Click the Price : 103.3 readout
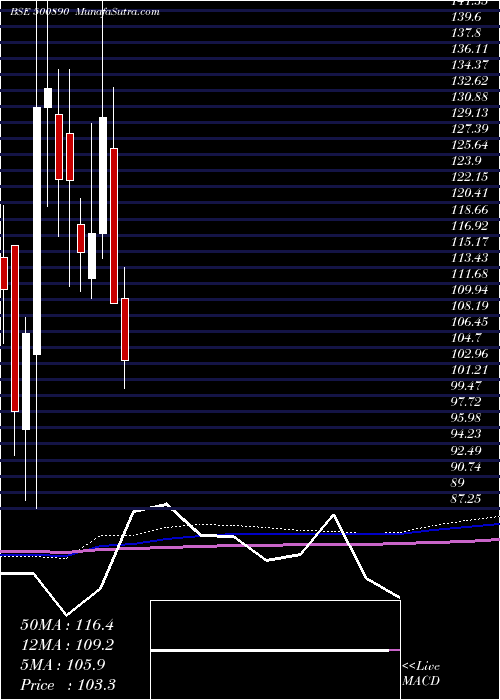This screenshot has width=500, height=700. 67,685
